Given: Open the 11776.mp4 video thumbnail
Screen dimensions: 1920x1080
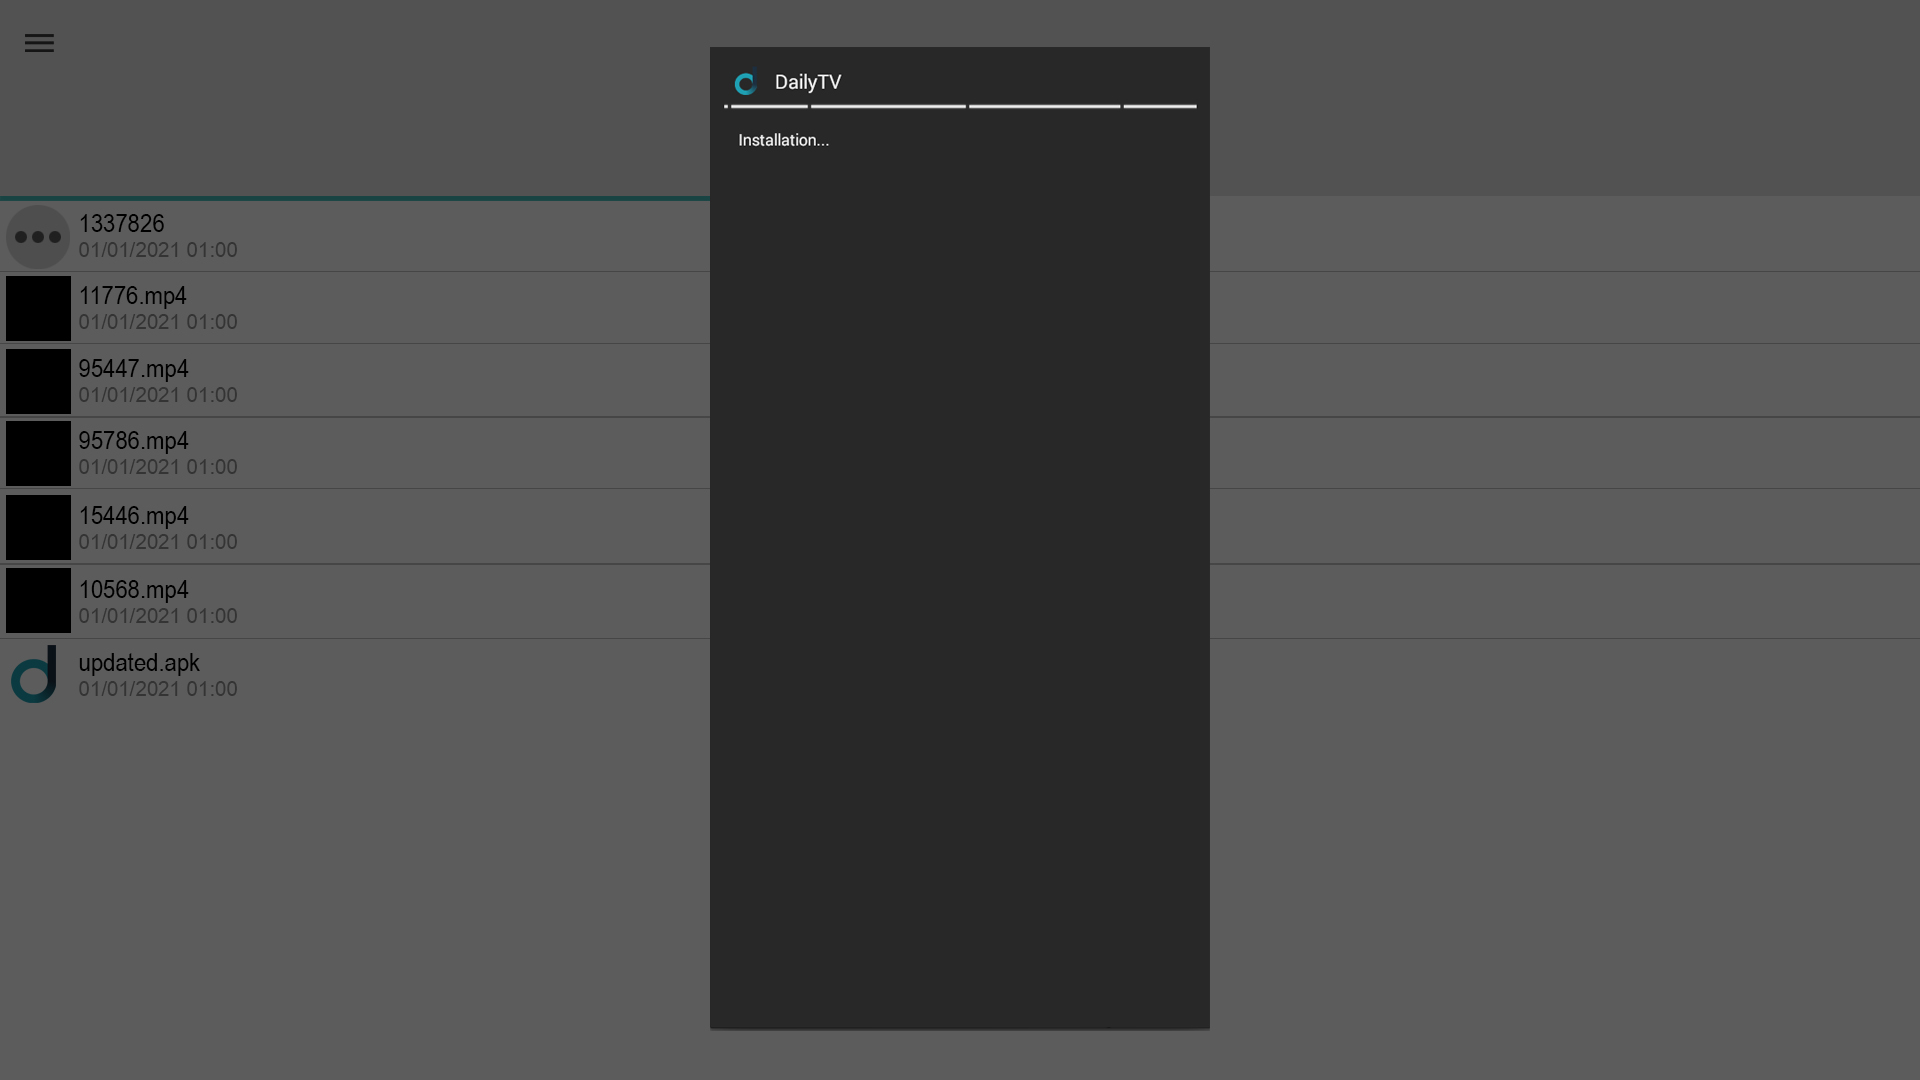Looking at the screenshot, I should 38,308.
